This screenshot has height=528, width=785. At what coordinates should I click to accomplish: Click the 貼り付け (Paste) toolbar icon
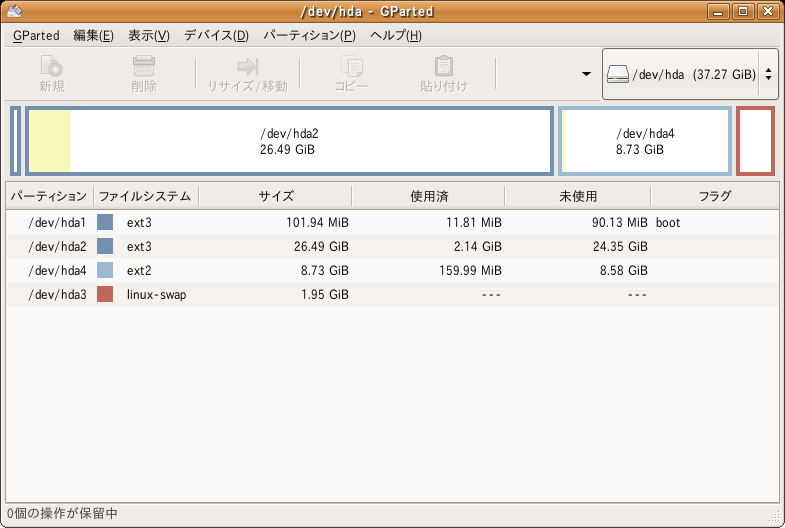point(444,74)
